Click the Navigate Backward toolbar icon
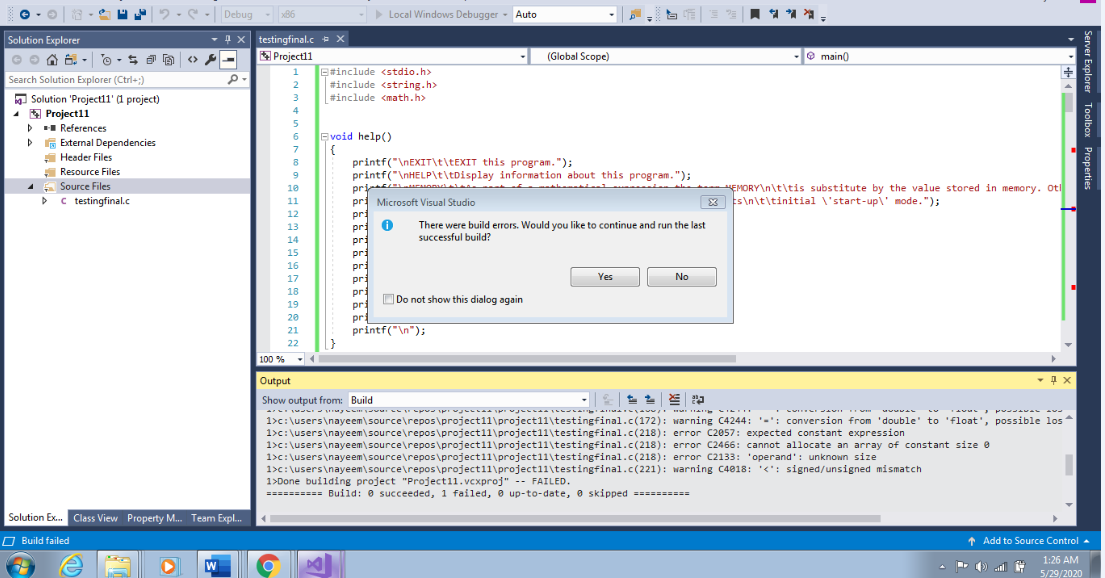The width and height of the screenshot is (1105, 578). (24, 14)
